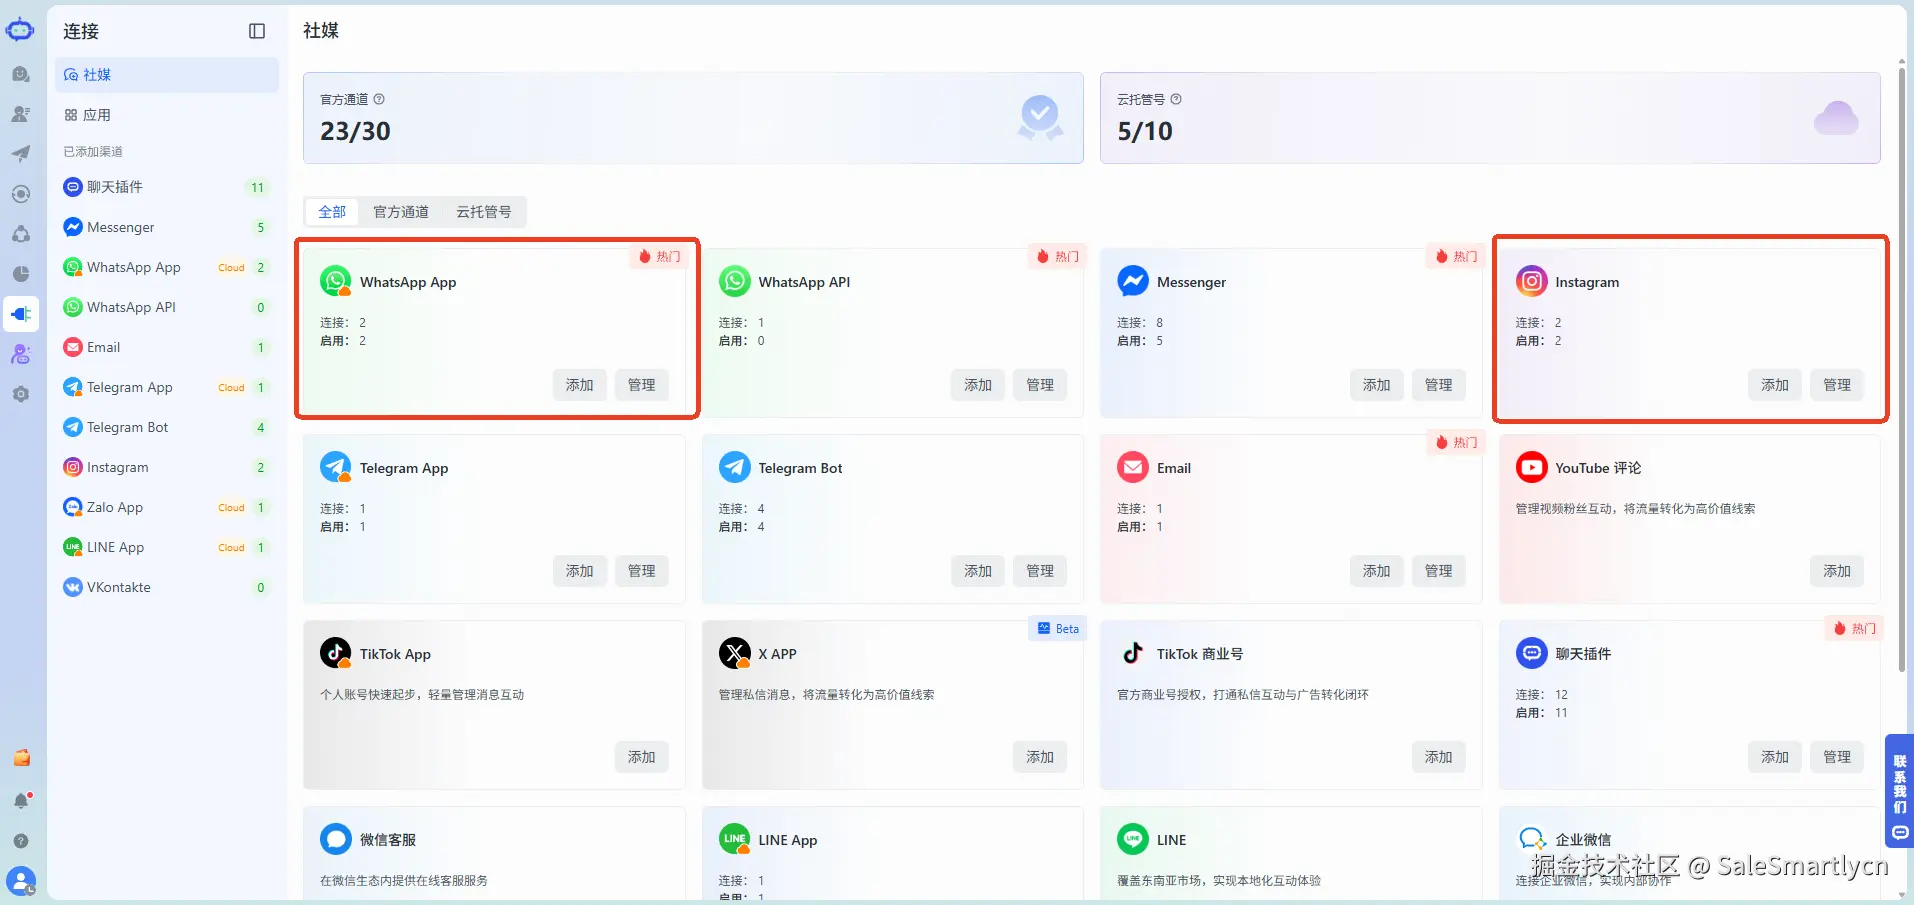Click the 官方通道 23/30 quota card
Image resolution: width=1914 pixels, height=905 pixels.
point(693,118)
